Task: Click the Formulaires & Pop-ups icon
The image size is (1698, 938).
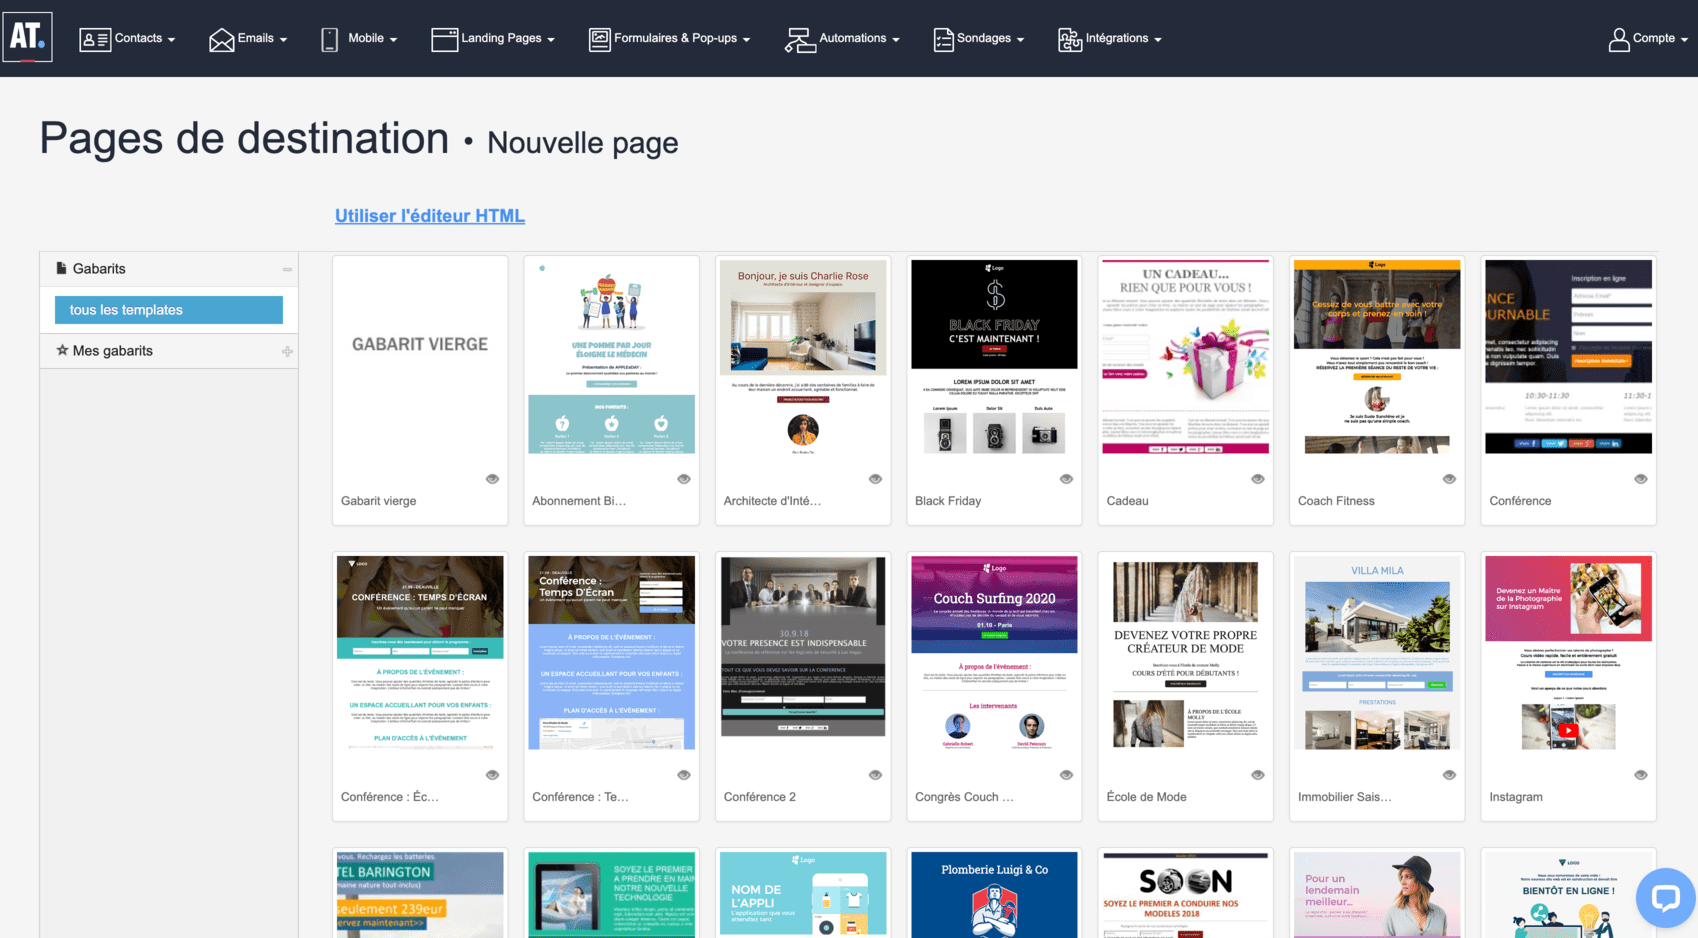Action: (x=599, y=39)
